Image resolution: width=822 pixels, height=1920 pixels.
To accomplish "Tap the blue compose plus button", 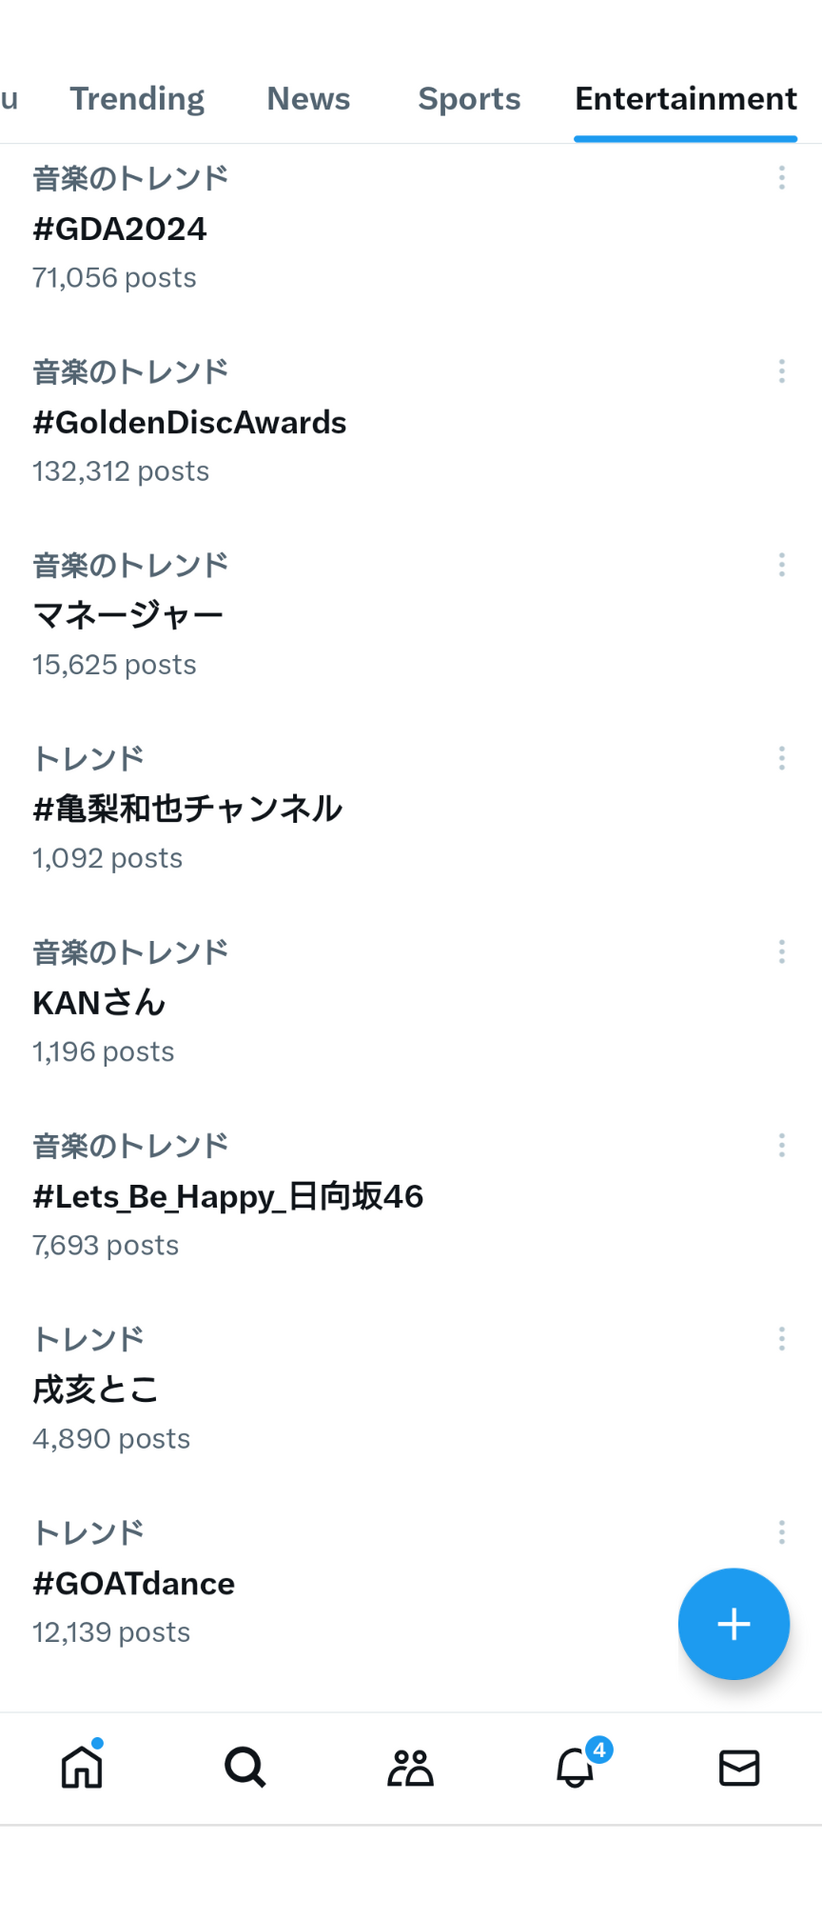I will point(734,1623).
